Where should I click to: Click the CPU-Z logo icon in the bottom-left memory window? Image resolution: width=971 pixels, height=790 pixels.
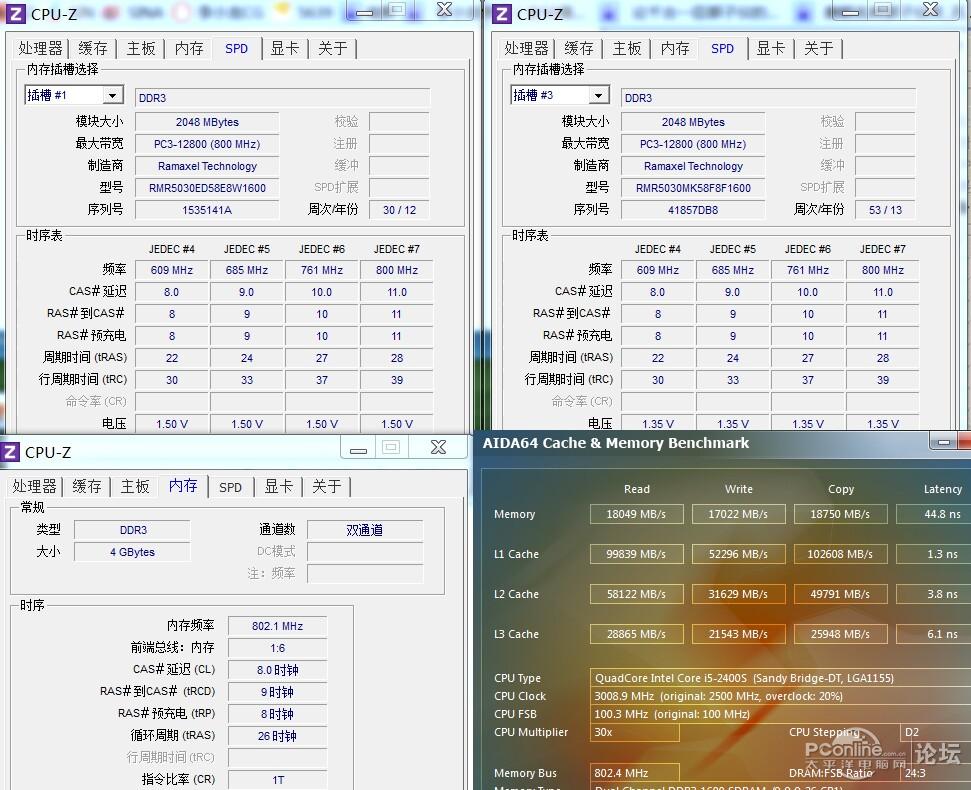click(11, 452)
